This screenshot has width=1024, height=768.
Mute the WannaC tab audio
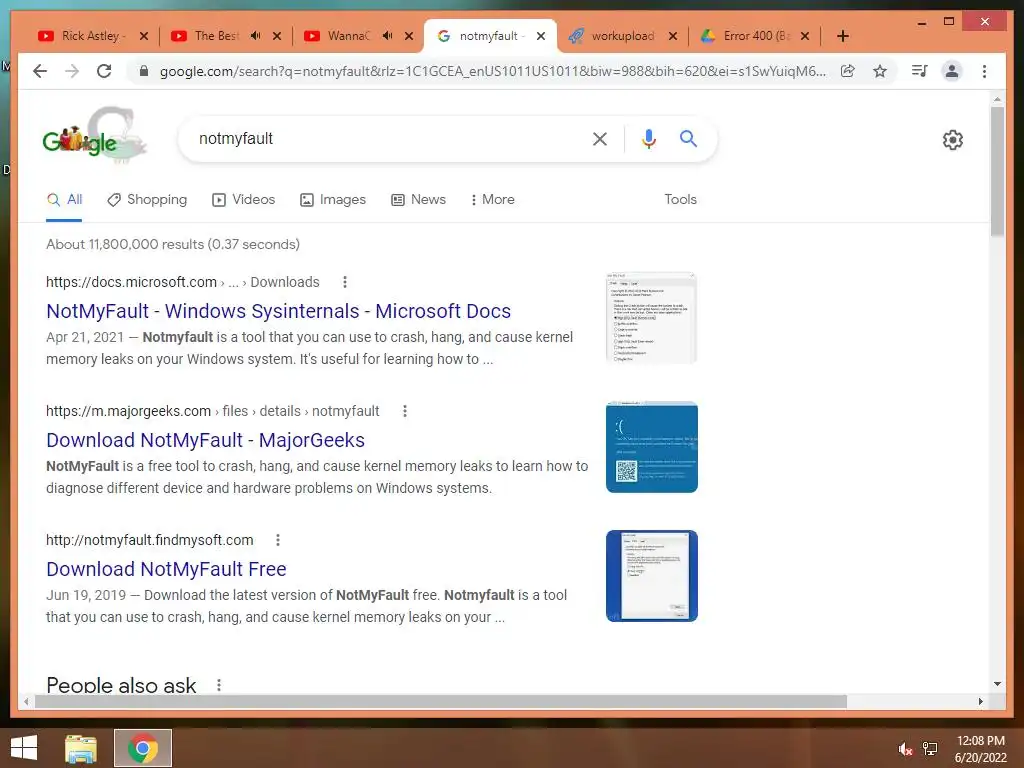pyautogui.click(x=387, y=36)
